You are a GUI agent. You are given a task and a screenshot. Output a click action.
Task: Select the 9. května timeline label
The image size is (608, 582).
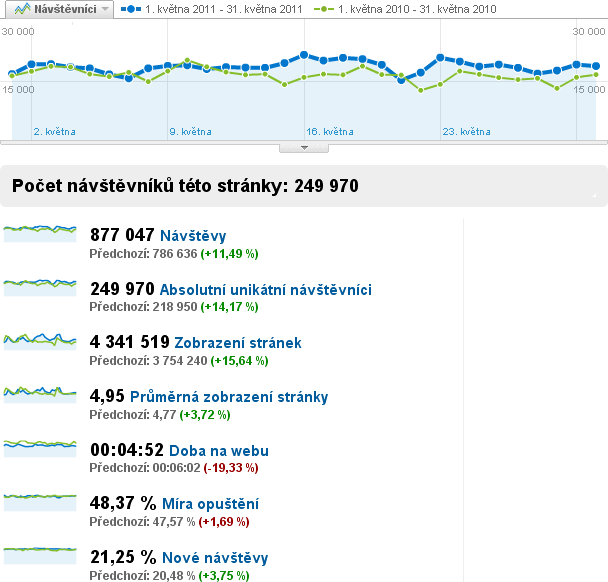pos(190,132)
